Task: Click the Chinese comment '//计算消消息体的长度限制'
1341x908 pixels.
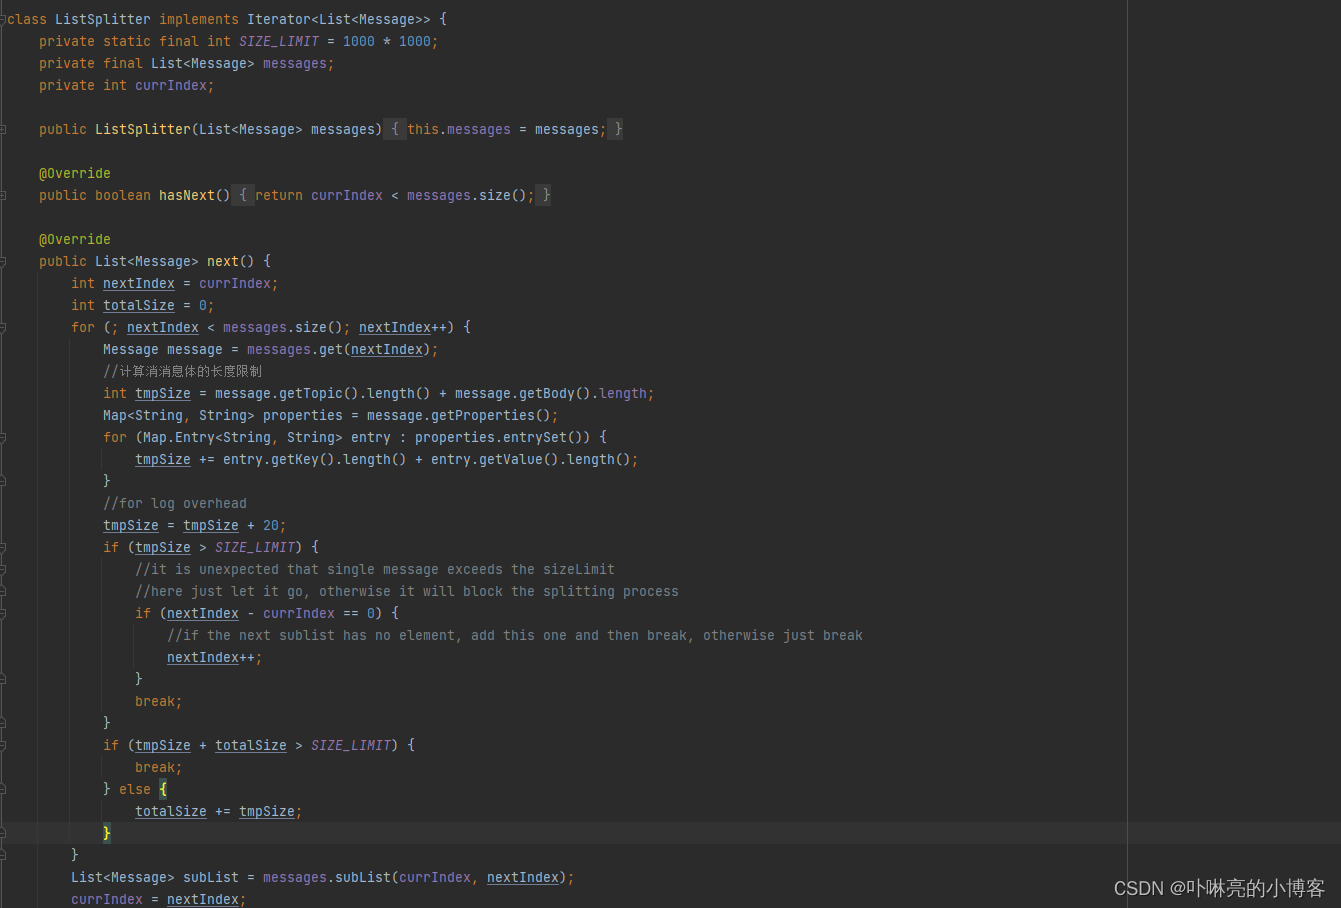Action: click(x=183, y=371)
